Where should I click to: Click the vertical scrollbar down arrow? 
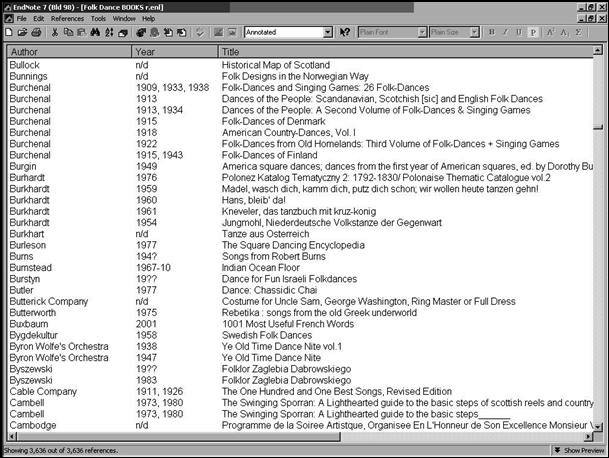(598, 427)
